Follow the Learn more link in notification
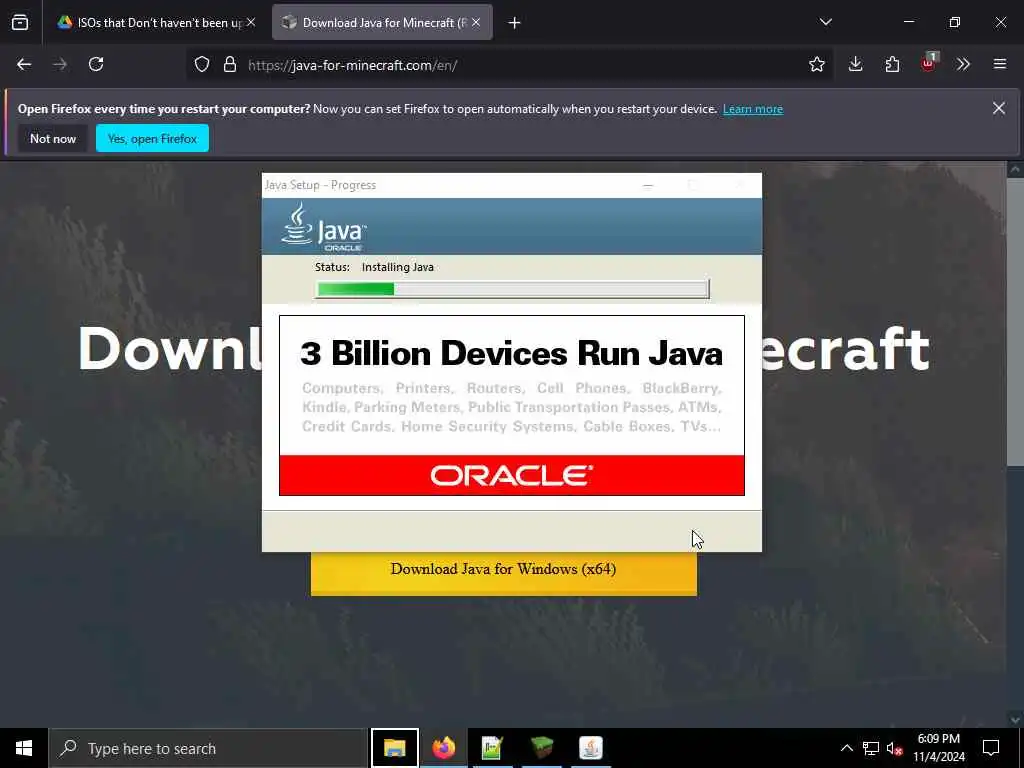 [752, 109]
